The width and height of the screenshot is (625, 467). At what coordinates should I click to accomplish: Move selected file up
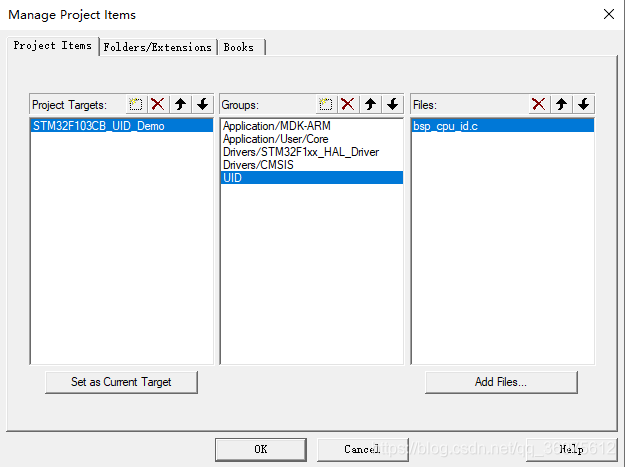coord(561,105)
